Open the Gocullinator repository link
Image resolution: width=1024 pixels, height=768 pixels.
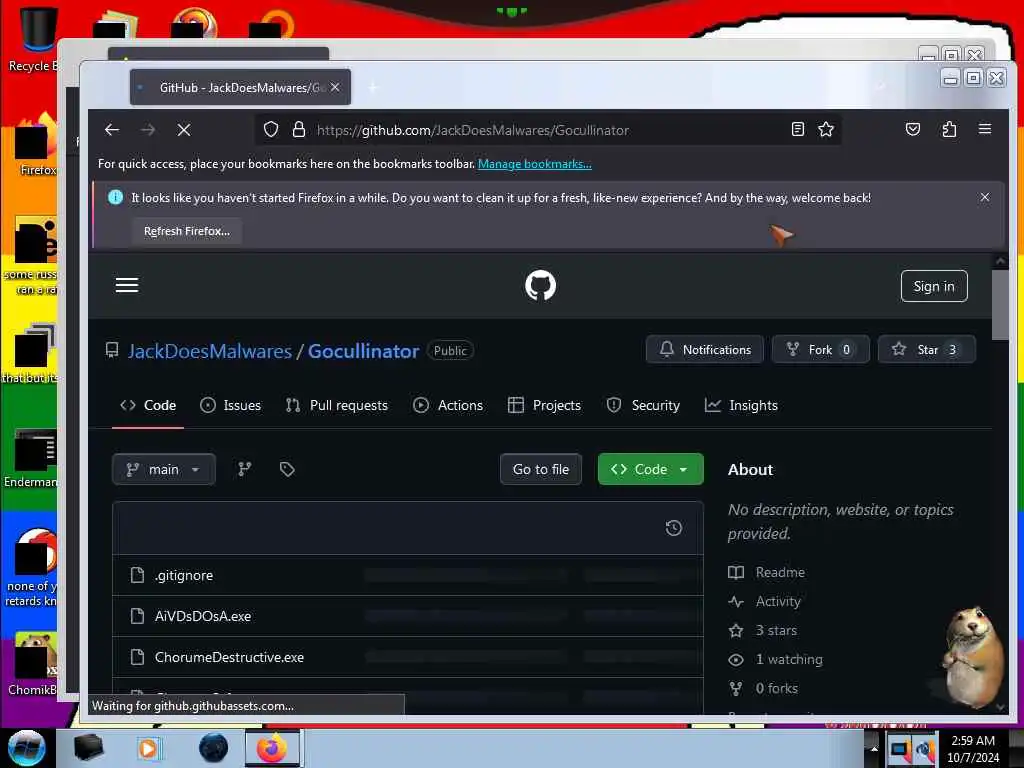tap(364, 351)
